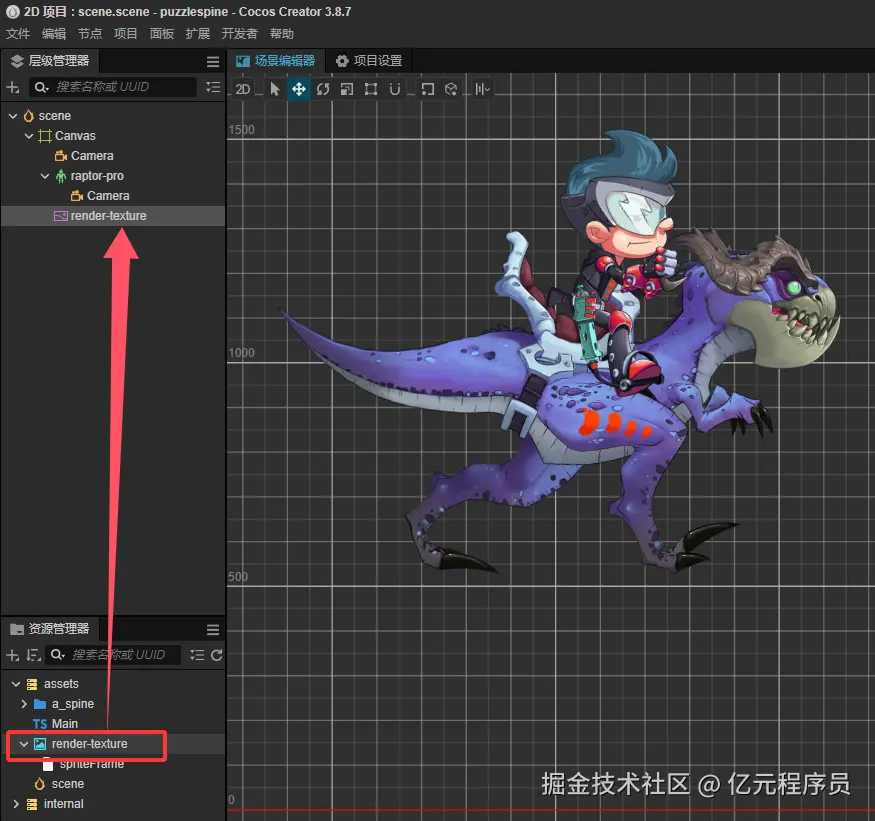
Task: Select the rect transform tool
Action: (x=371, y=89)
